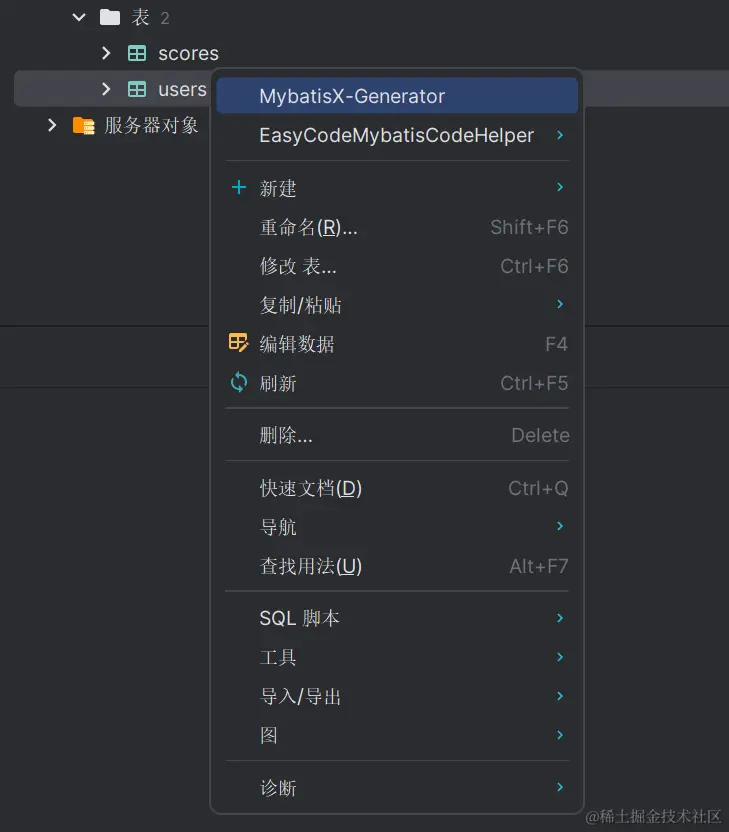Click the plus icon beside 新建
The width and height of the screenshot is (729, 832).
(x=239, y=187)
